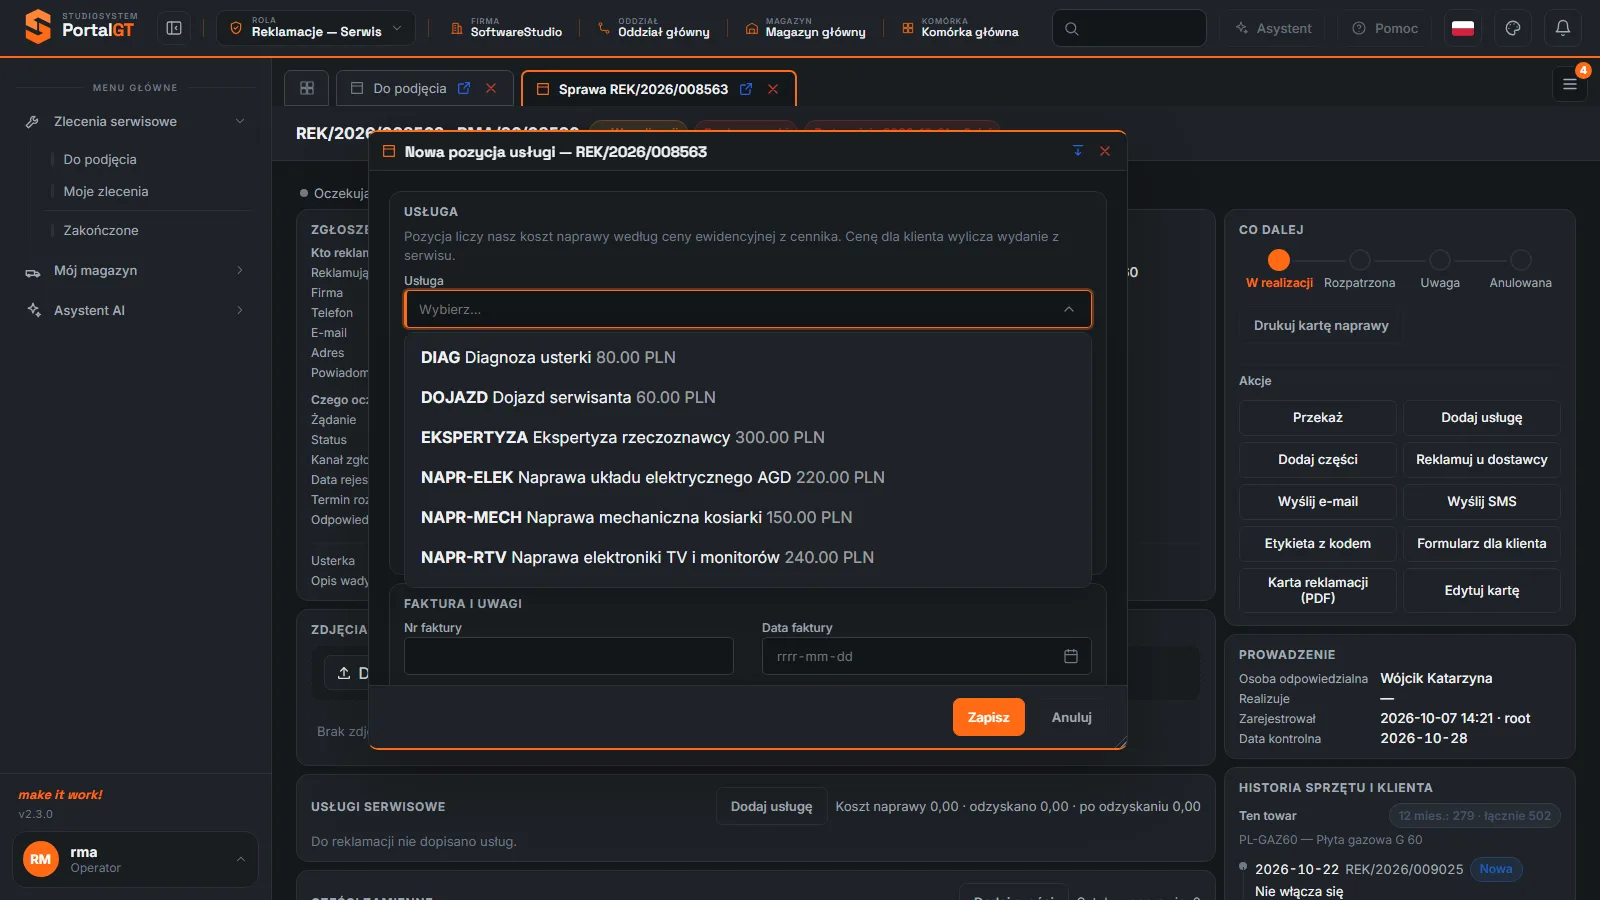
Task: Click Dodaj części button
Action: click(x=1318, y=459)
